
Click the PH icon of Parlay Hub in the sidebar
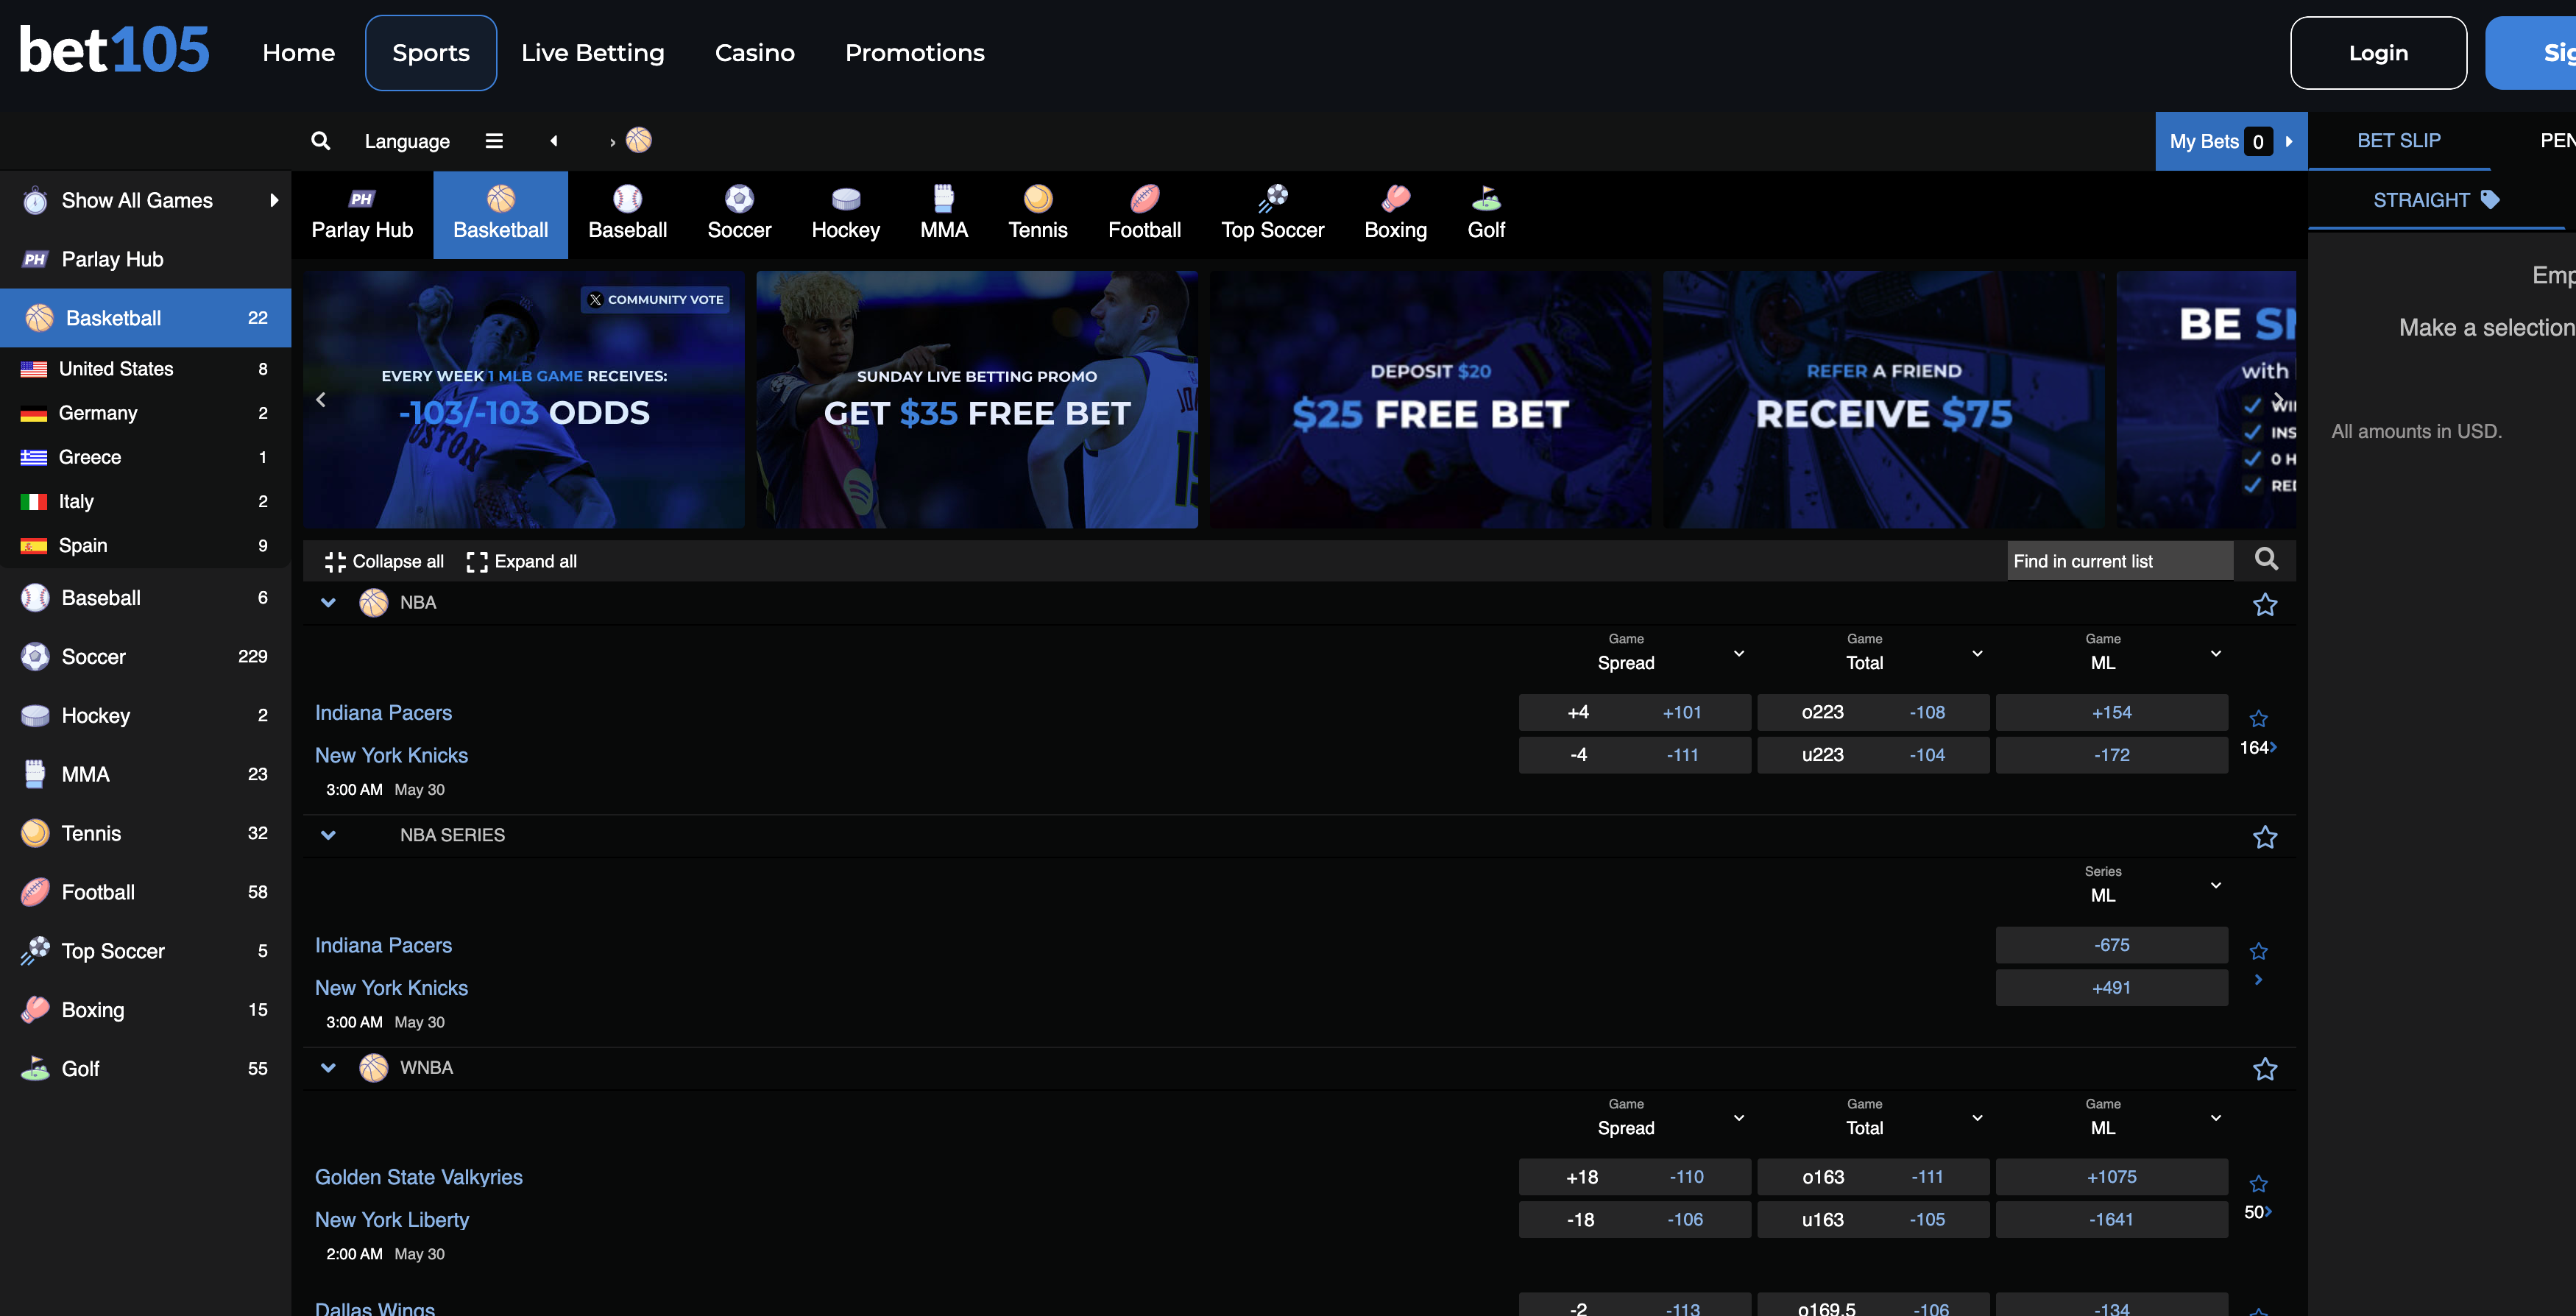point(35,260)
